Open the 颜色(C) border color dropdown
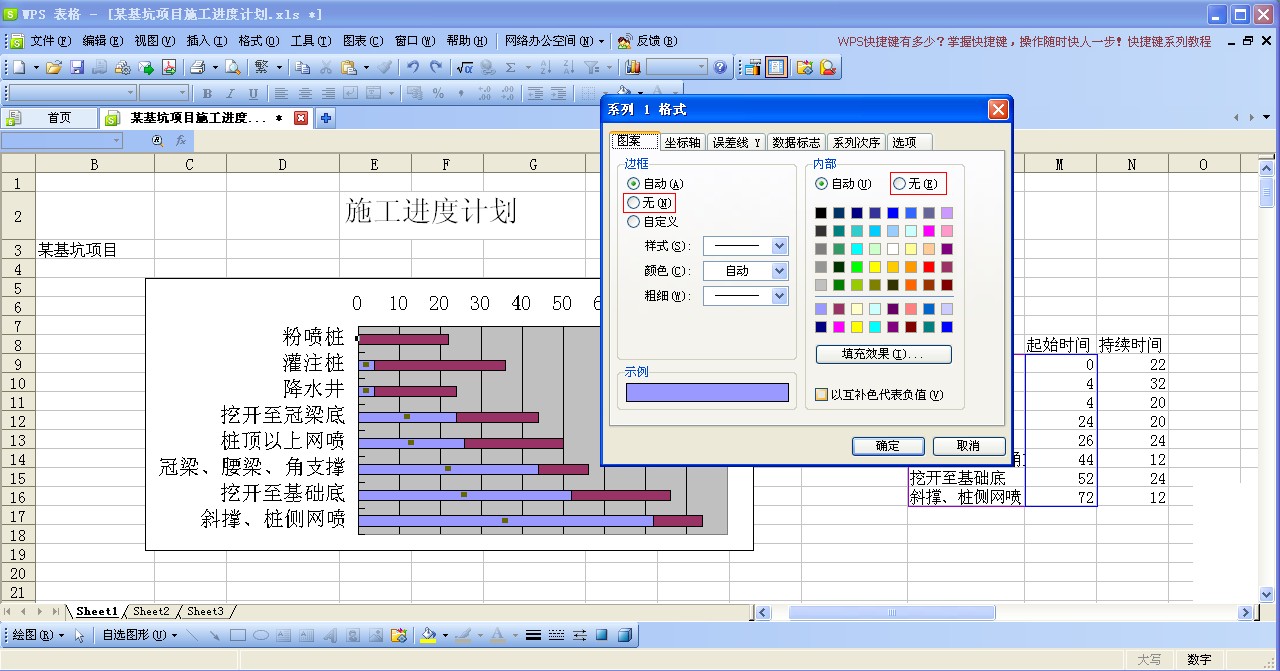 coord(779,271)
